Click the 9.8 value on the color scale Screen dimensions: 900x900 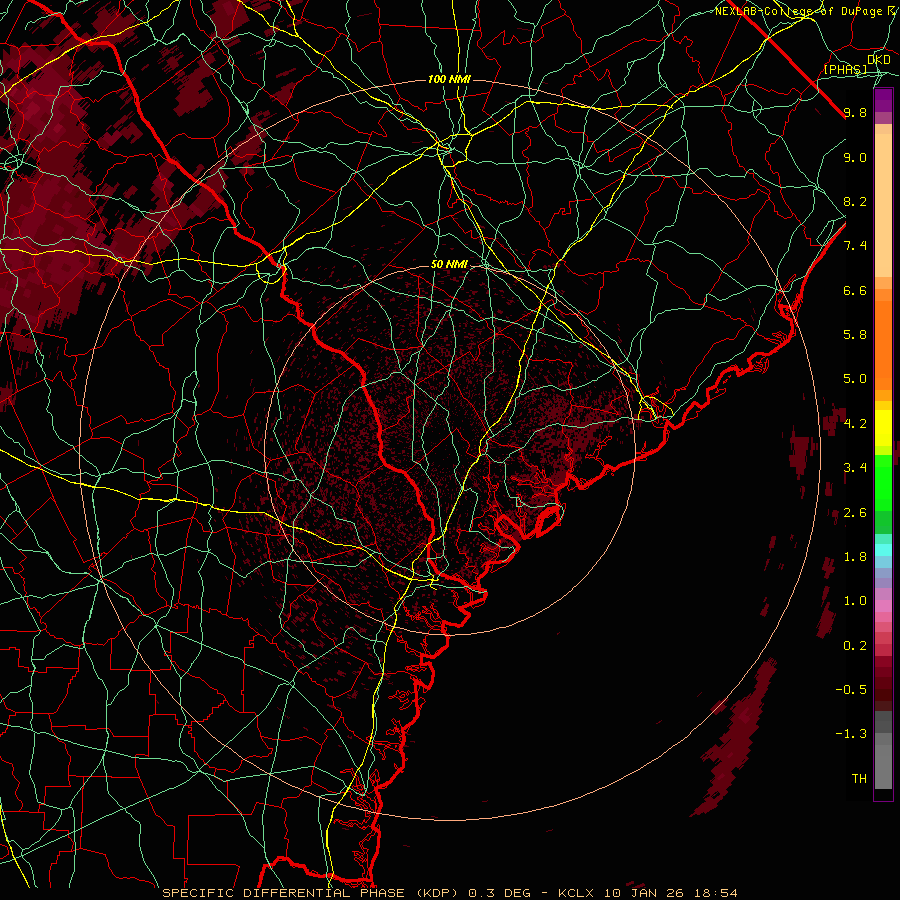855,112
